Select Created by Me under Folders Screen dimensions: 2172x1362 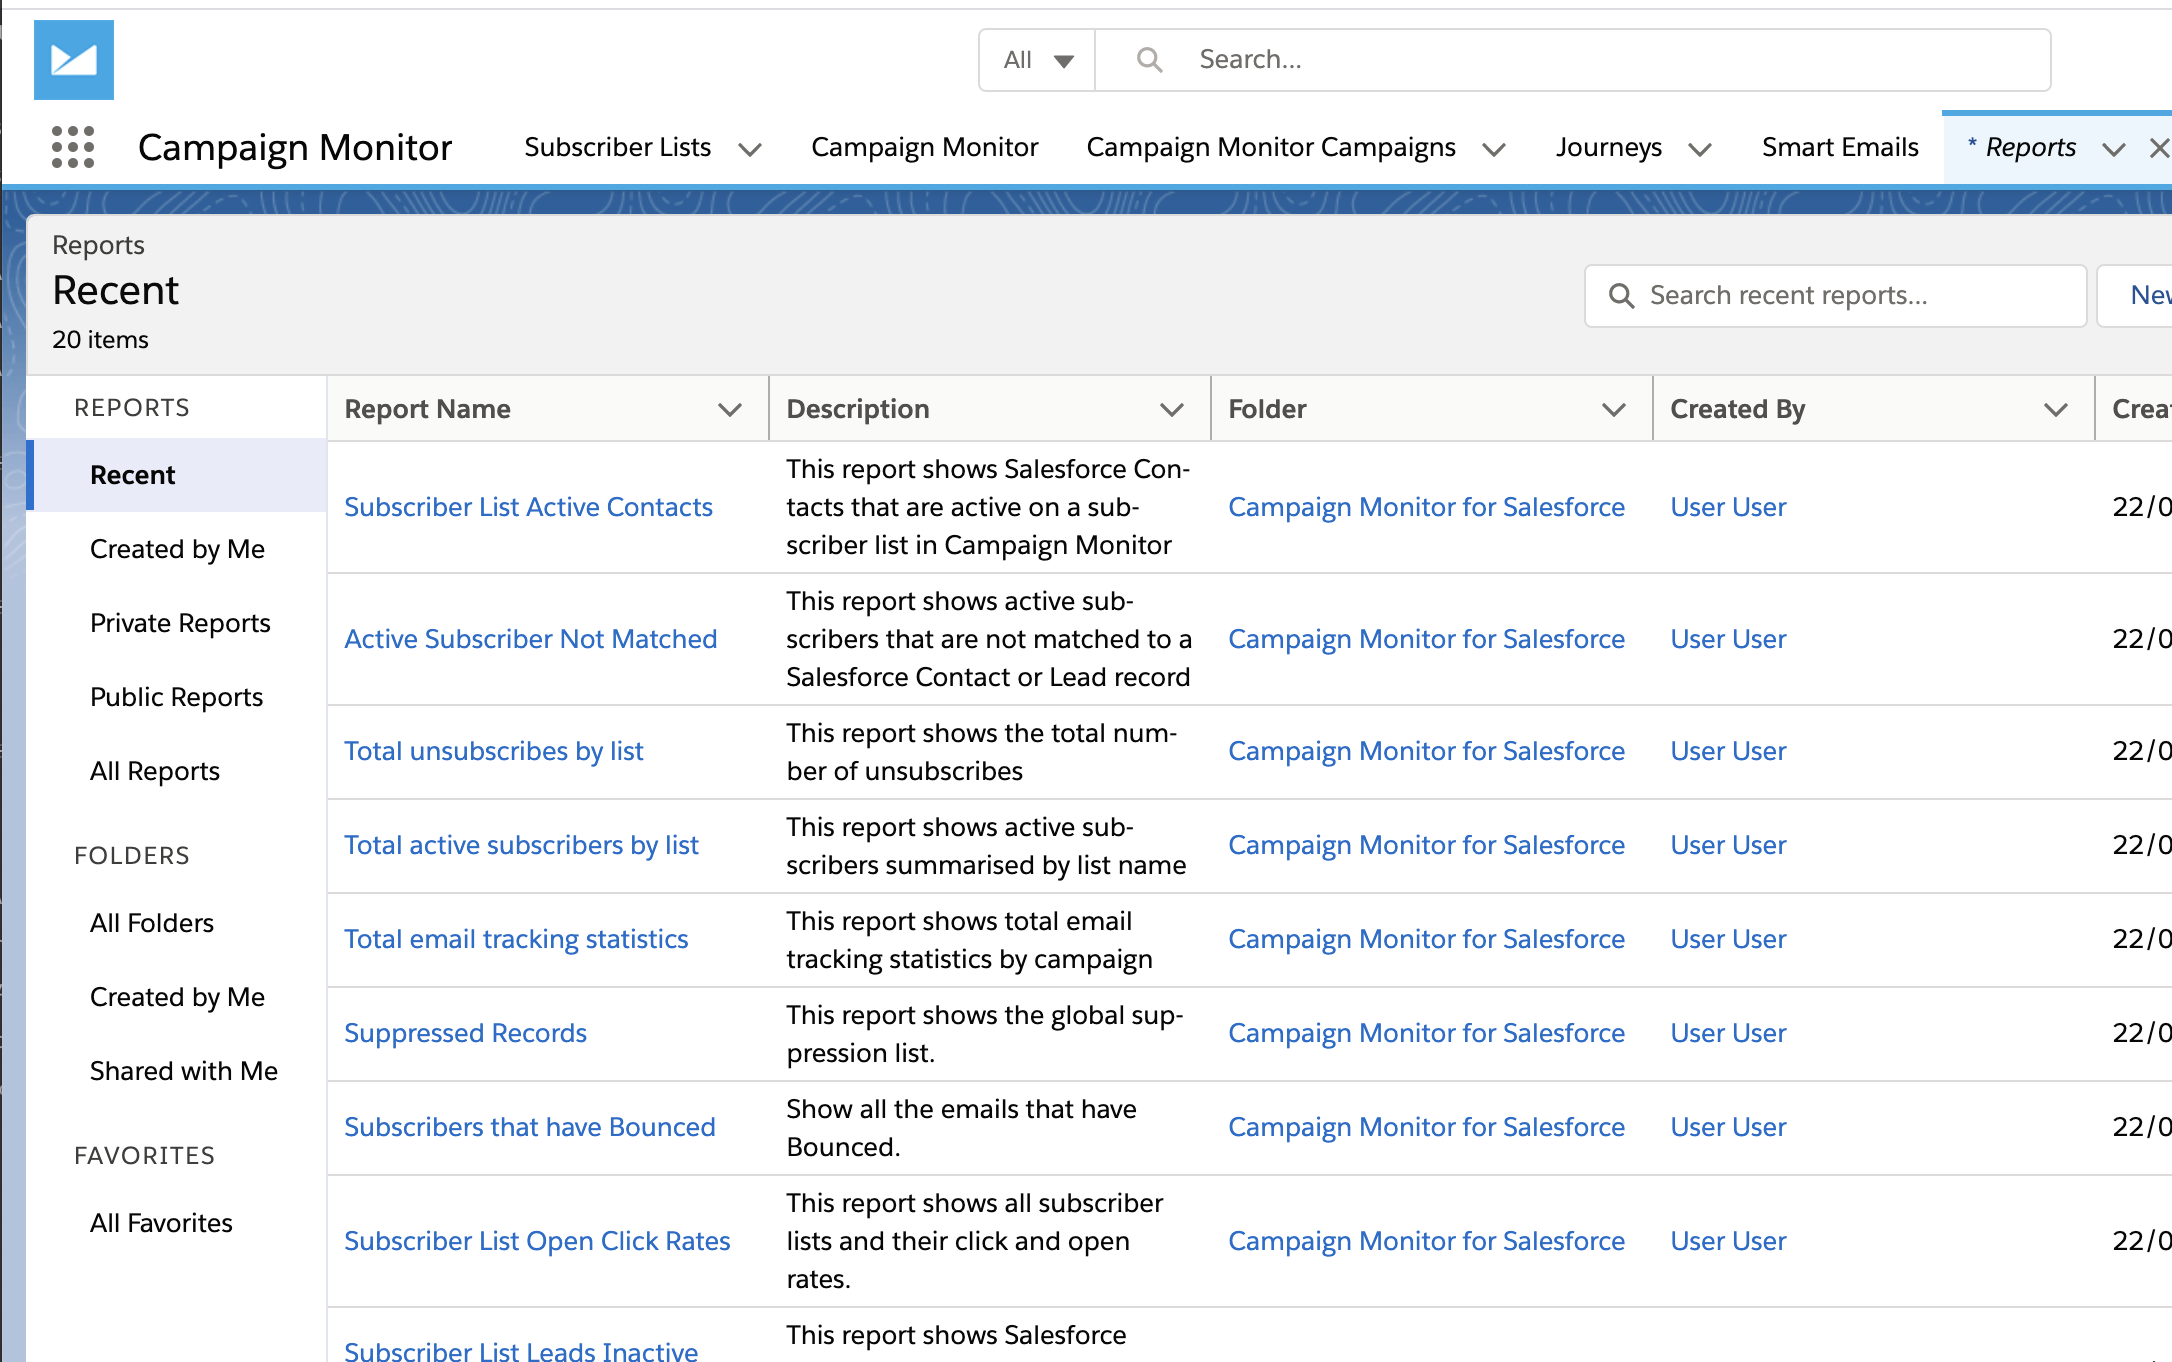[x=177, y=997]
